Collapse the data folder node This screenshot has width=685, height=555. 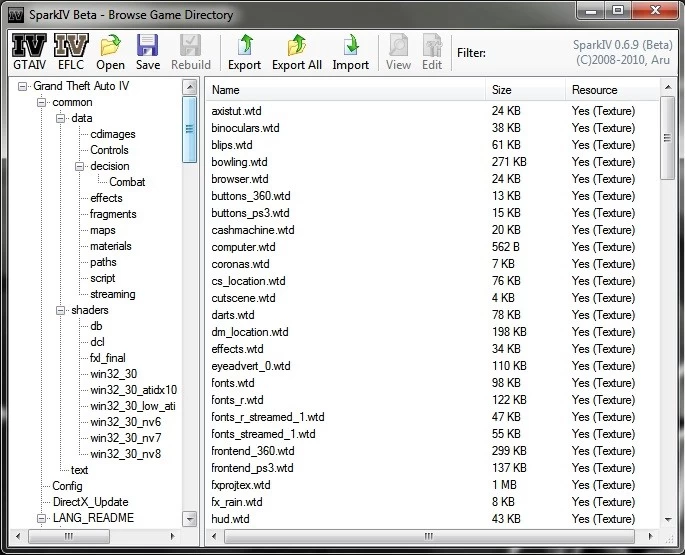point(60,118)
